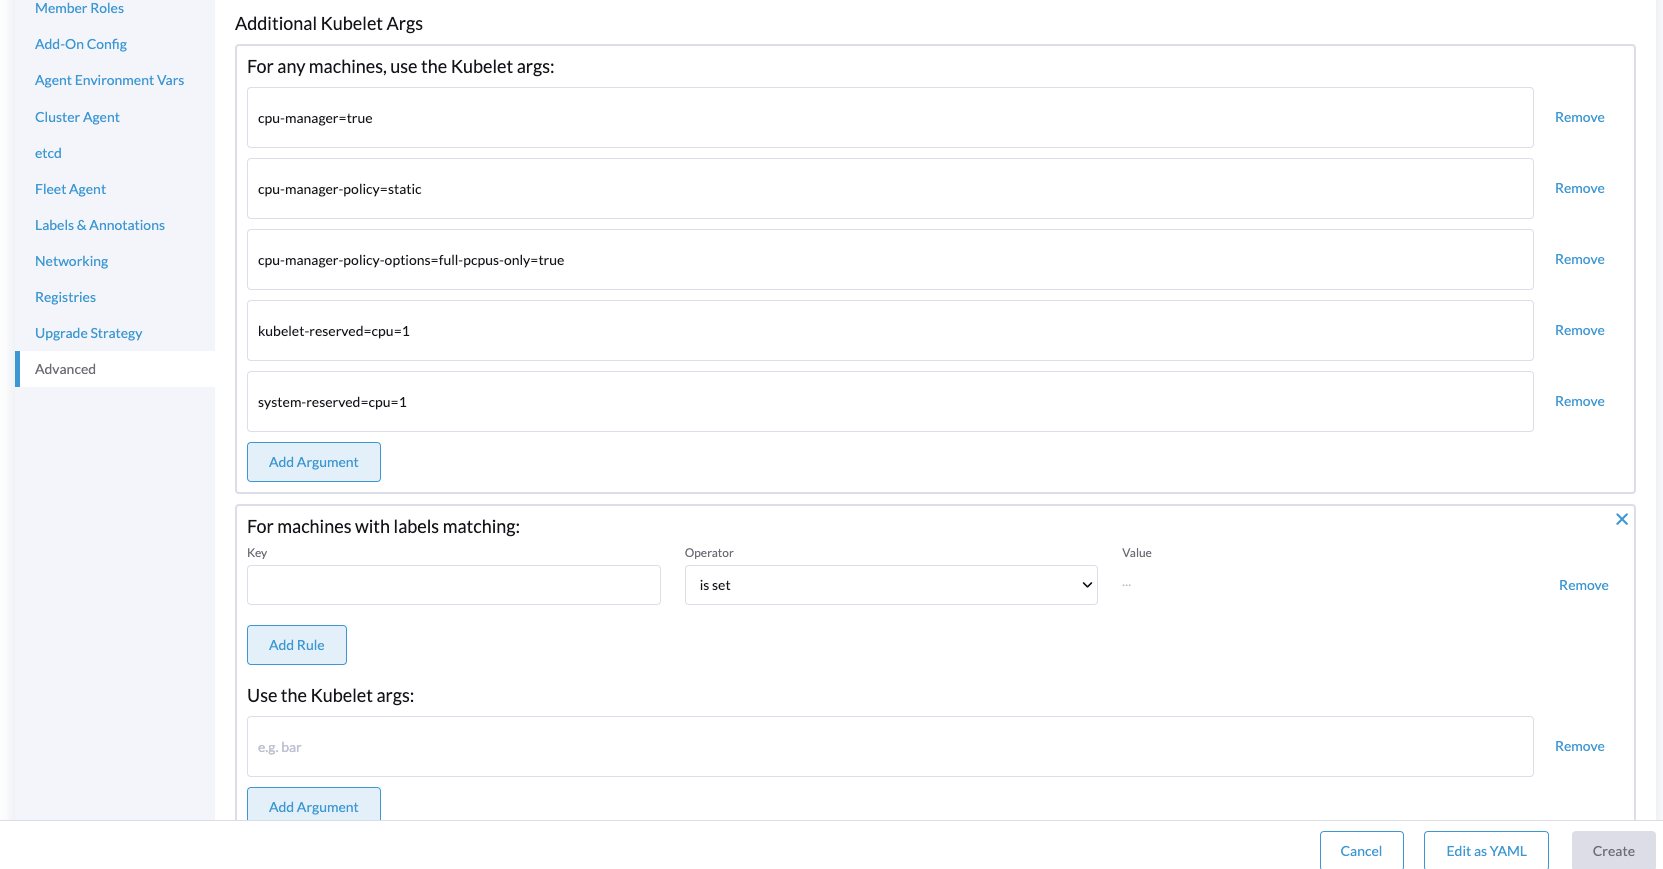
Task: Click the label Key input field
Action: [x=454, y=585]
